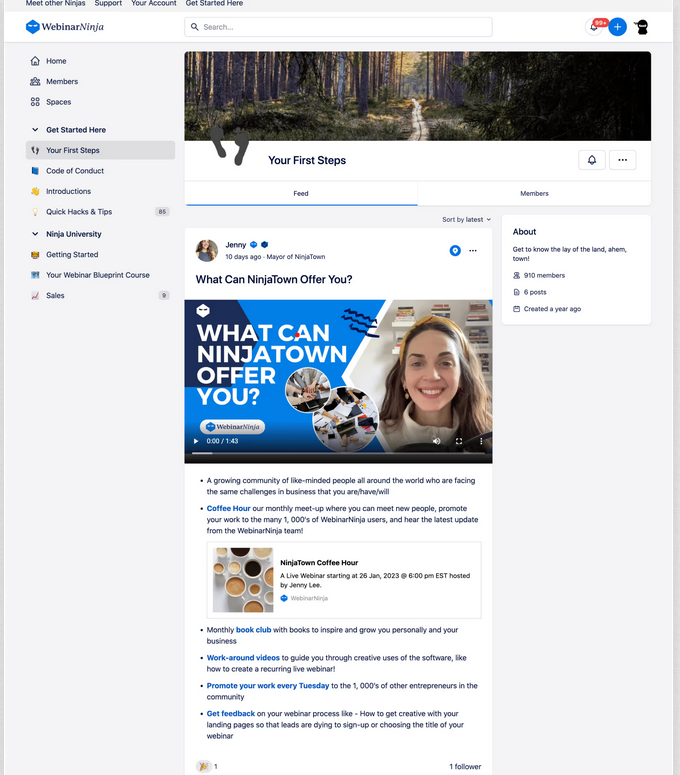Open the NinjaTown Coffee Hour card thumbnail
The width and height of the screenshot is (680, 775).
click(x=243, y=580)
